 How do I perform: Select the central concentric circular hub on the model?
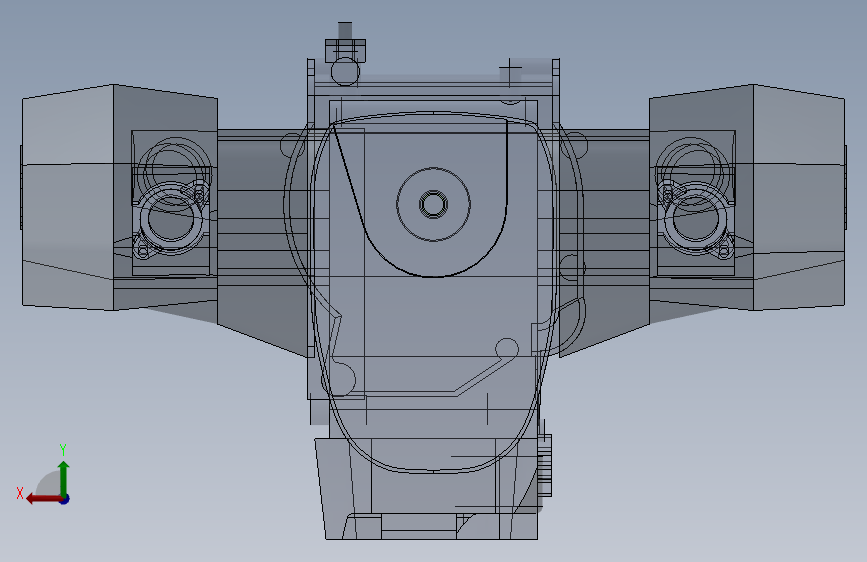point(434,204)
